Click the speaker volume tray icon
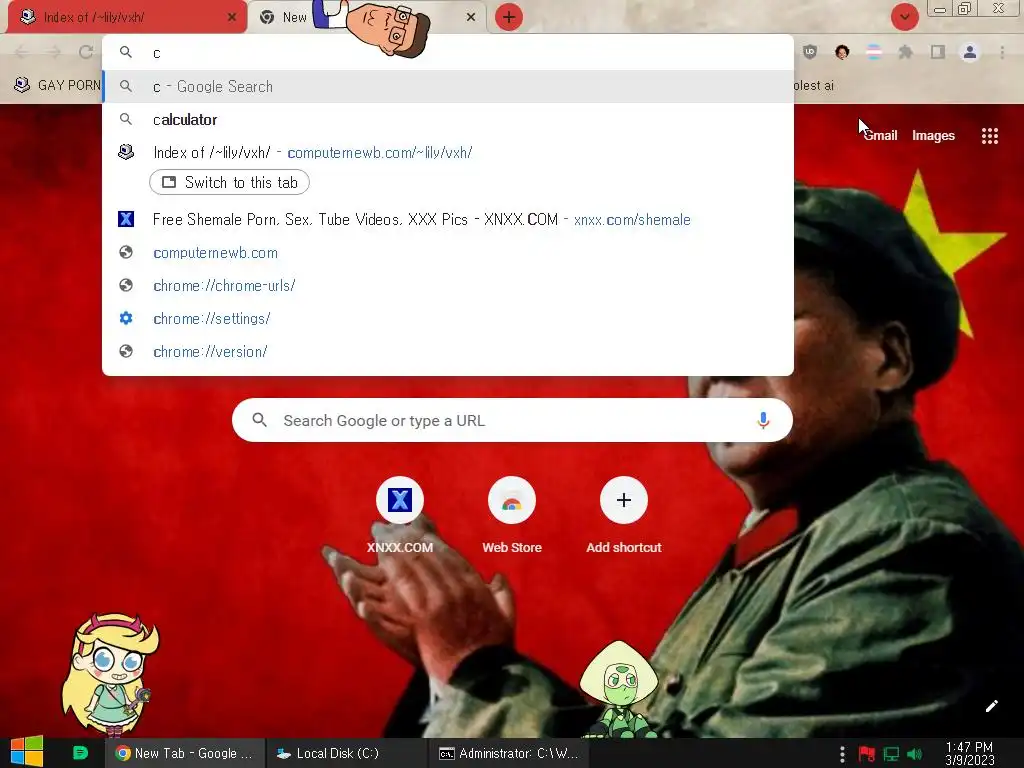The height and width of the screenshot is (768, 1024). (x=915, y=754)
